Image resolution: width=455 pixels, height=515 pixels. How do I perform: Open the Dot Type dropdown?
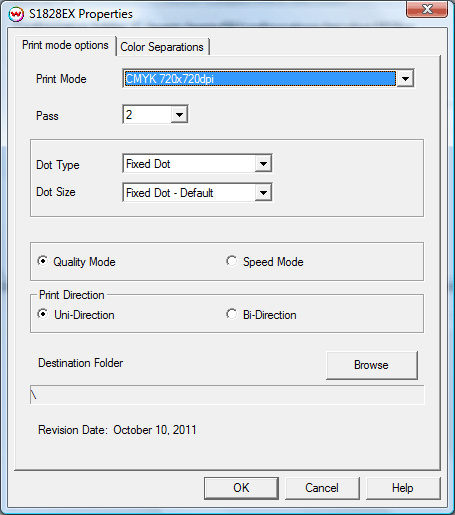coord(263,164)
